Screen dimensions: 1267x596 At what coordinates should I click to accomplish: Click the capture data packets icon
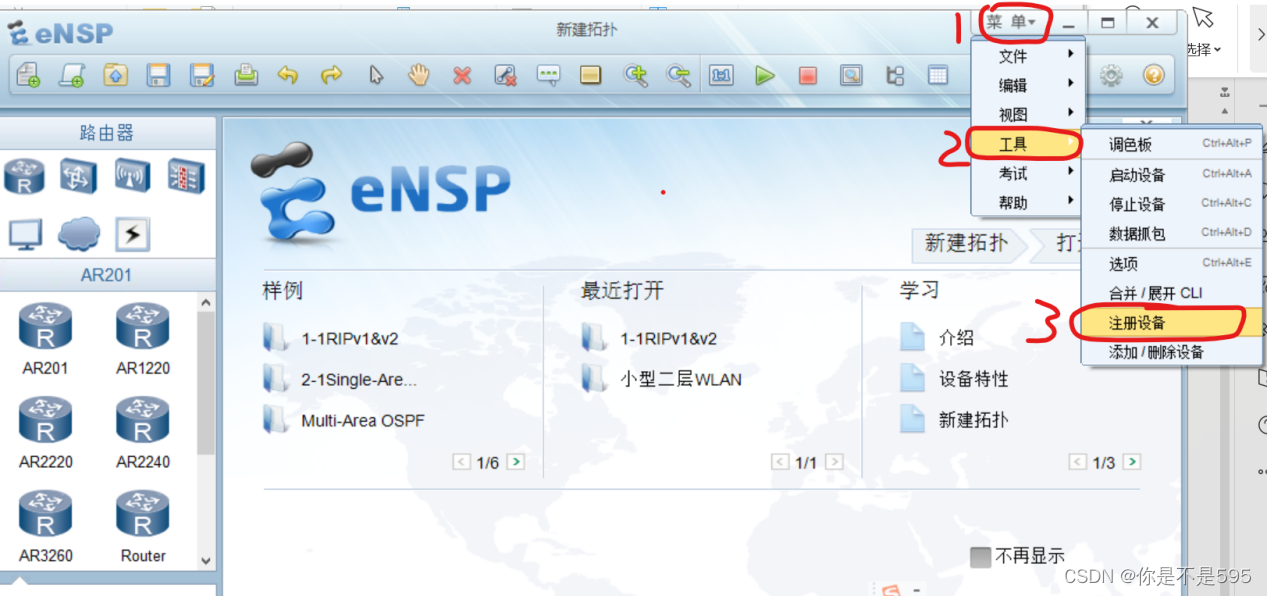pos(851,75)
